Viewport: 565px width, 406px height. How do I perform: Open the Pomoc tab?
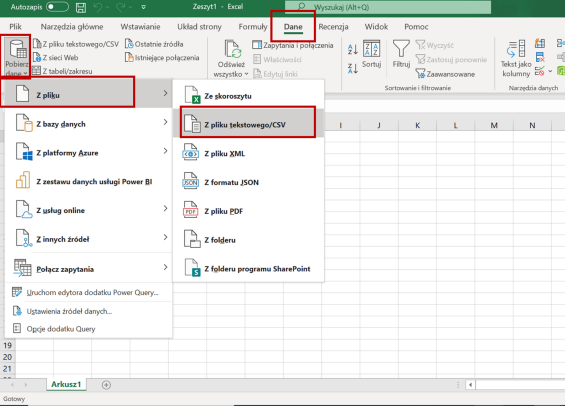pyautogui.click(x=416, y=27)
